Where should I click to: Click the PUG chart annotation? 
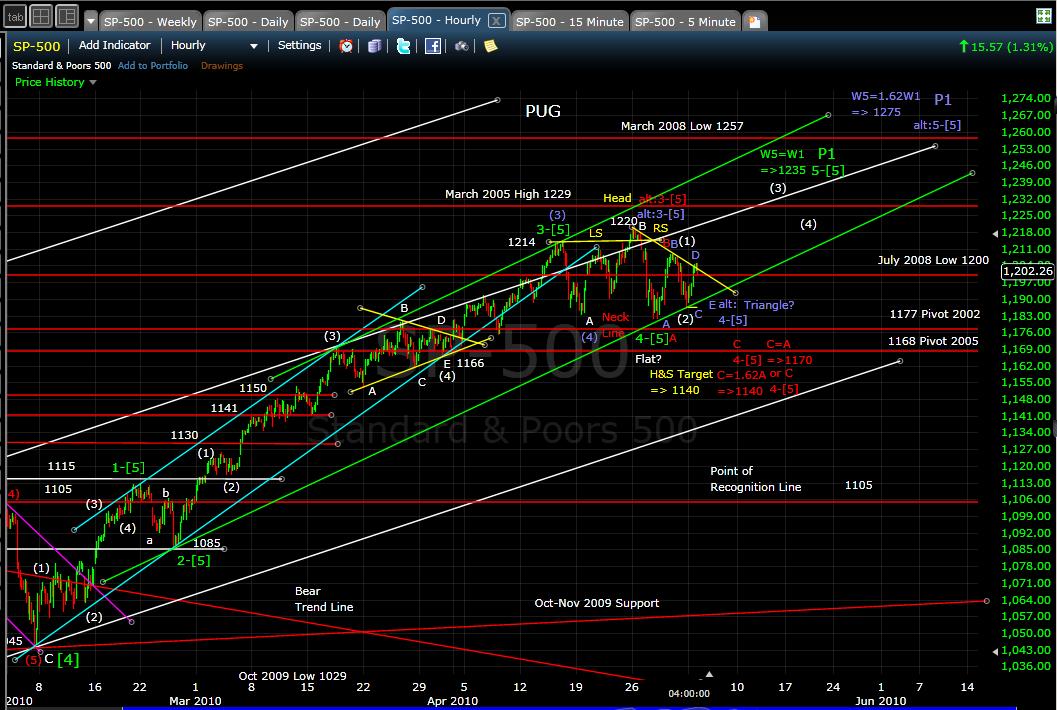(x=543, y=111)
